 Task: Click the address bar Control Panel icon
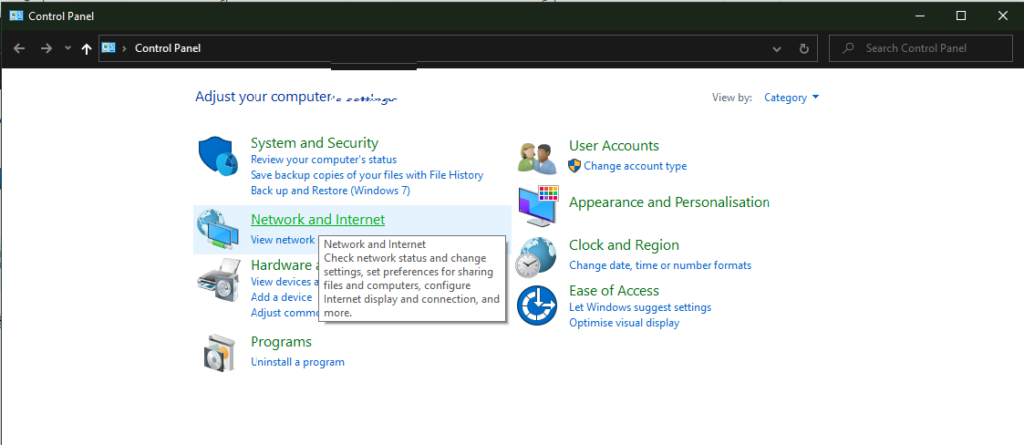109,48
